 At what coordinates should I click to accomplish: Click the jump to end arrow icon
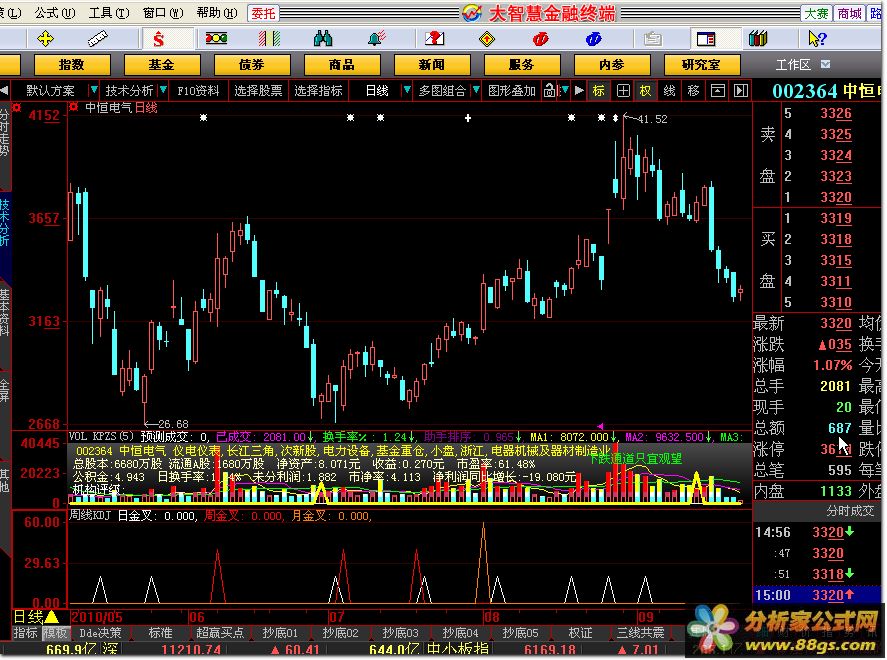coord(740,90)
